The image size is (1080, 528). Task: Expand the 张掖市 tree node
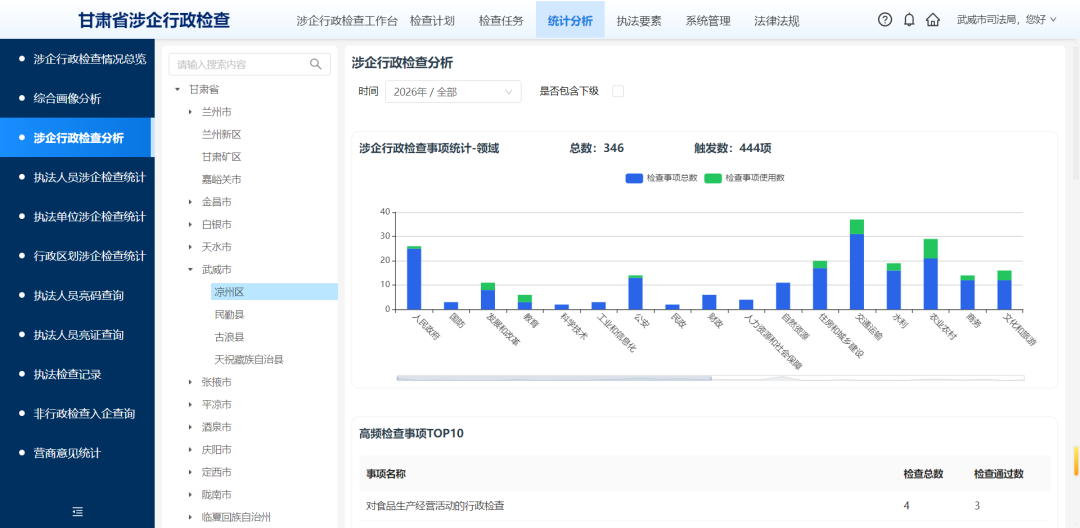pyautogui.click(x=190, y=382)
